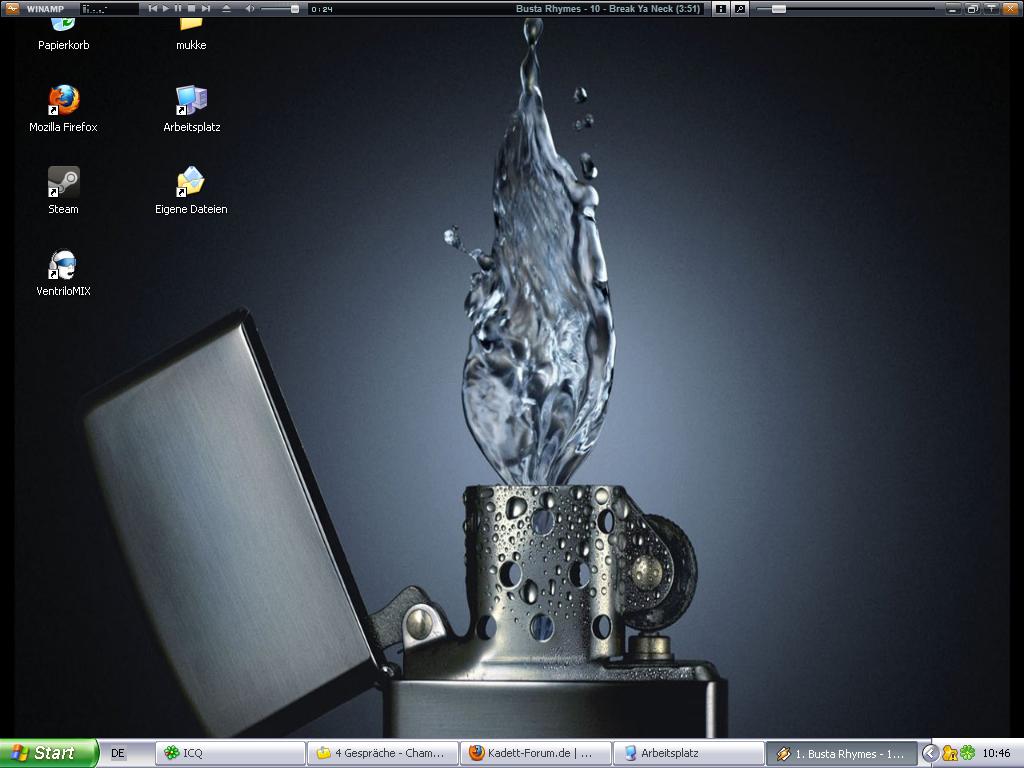This screenshot has height=768, width=1024.
Task: Select the Arbeitsplatz desktop icon
Action: pos(191,101)
